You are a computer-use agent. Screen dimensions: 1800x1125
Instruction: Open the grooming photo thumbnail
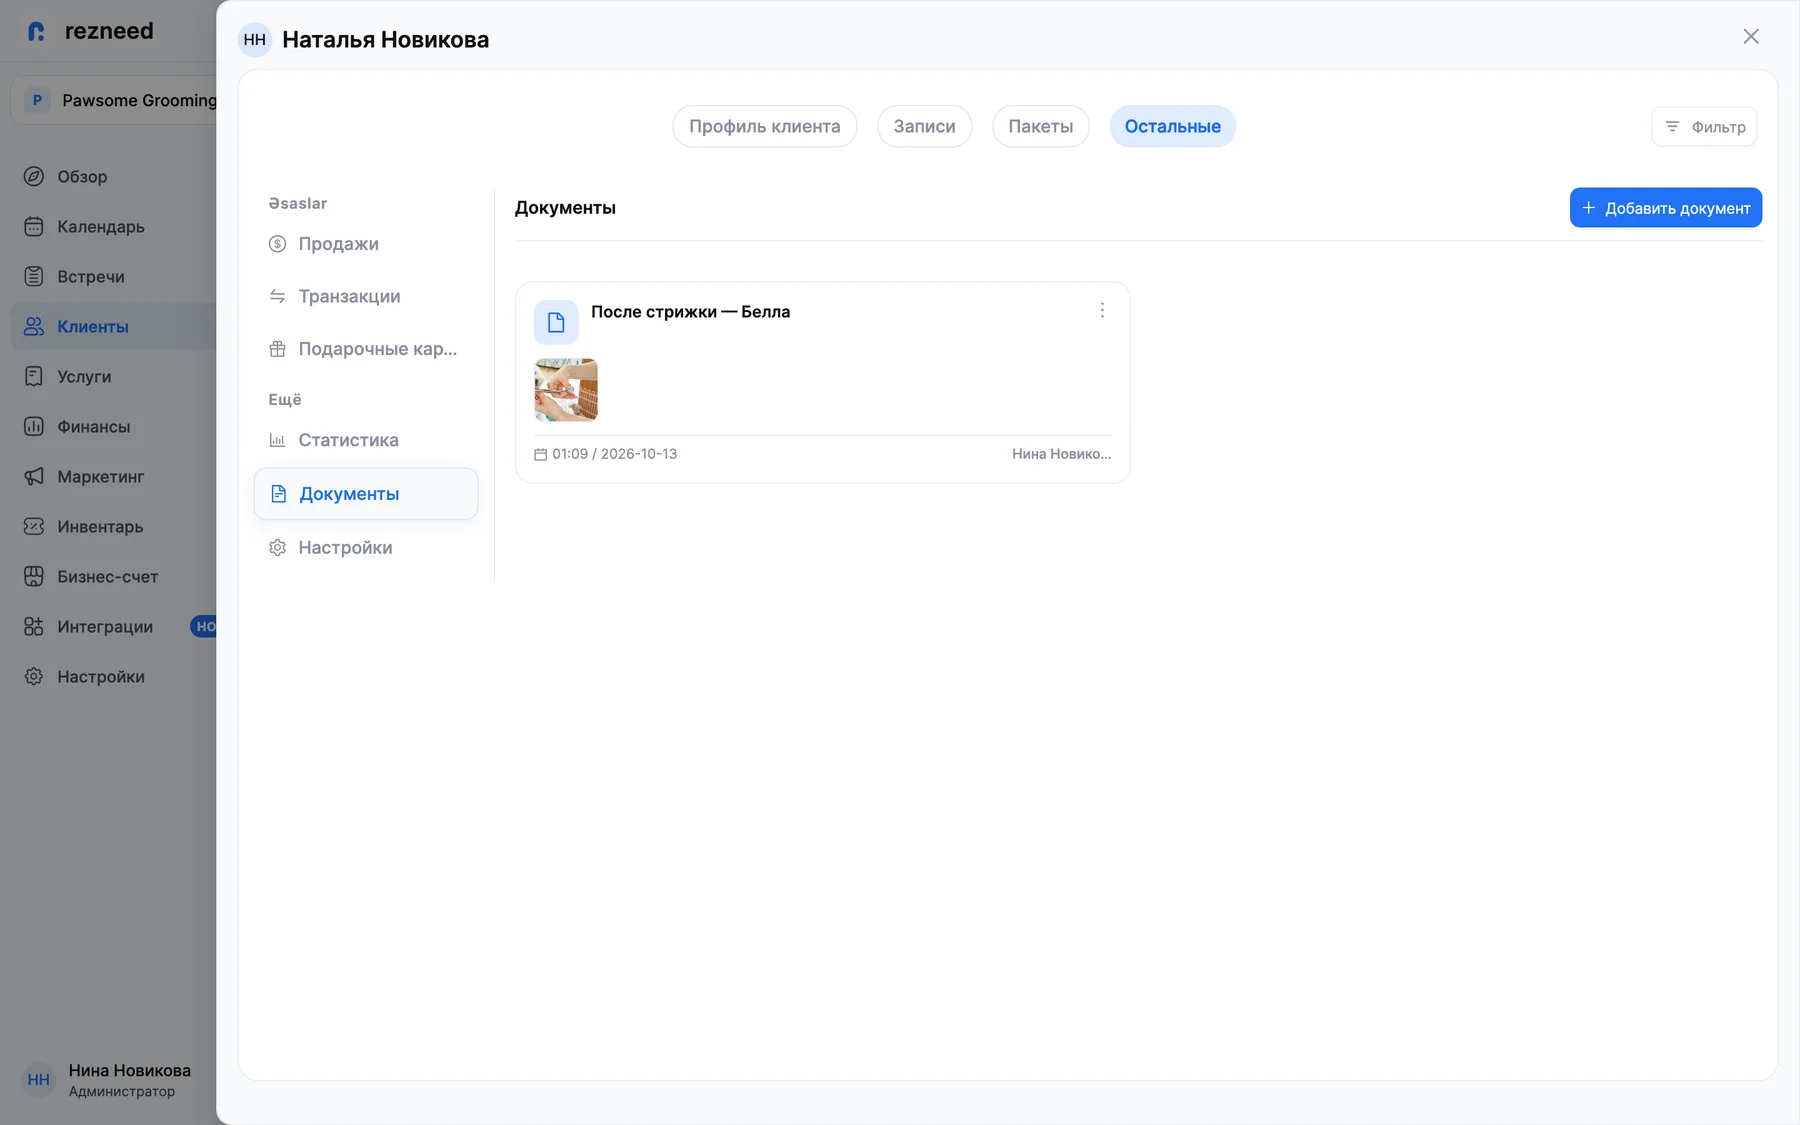coord(566,390)
